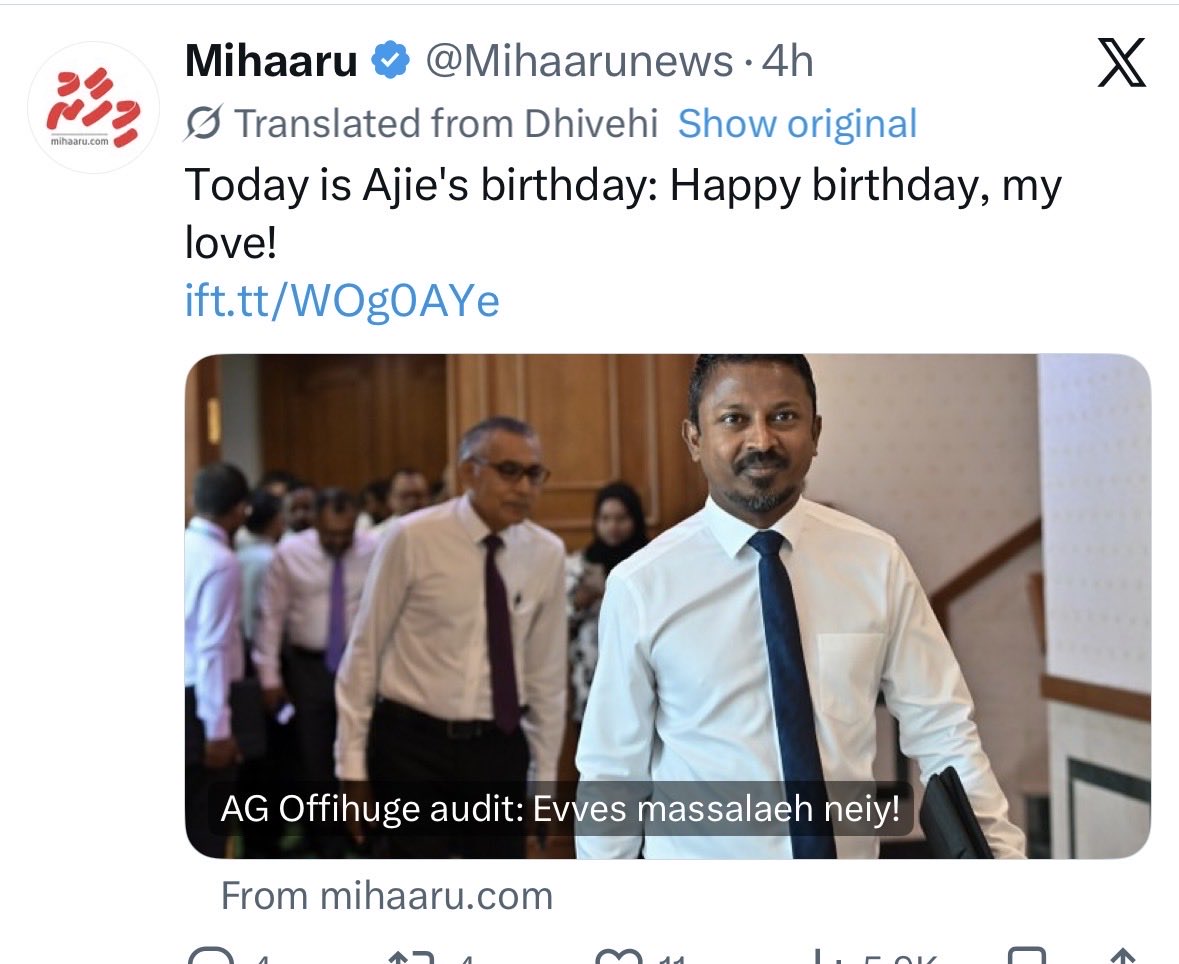Screen dimensions: 1179x964
Task: Show original Dhivehi text
Action: (797, 123)
